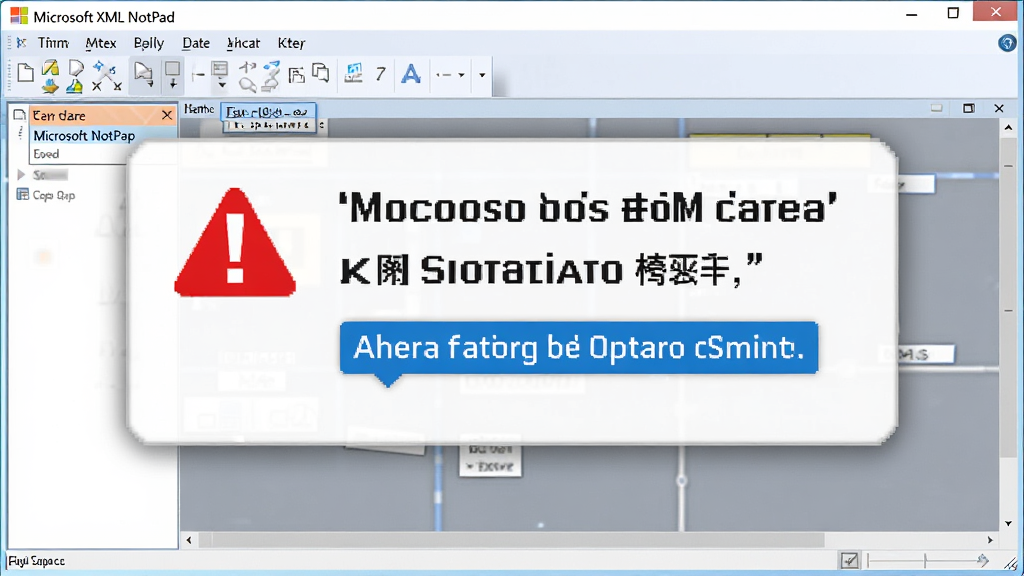Viewport: 1024px width, 576px height.
Task: Minimize the inner document window
Action: point(936,108)
